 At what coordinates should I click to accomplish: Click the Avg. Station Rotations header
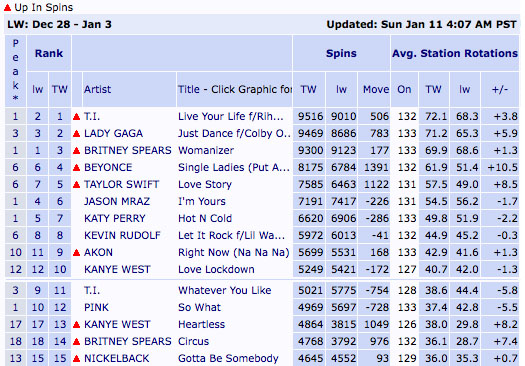tap(455, 54)
